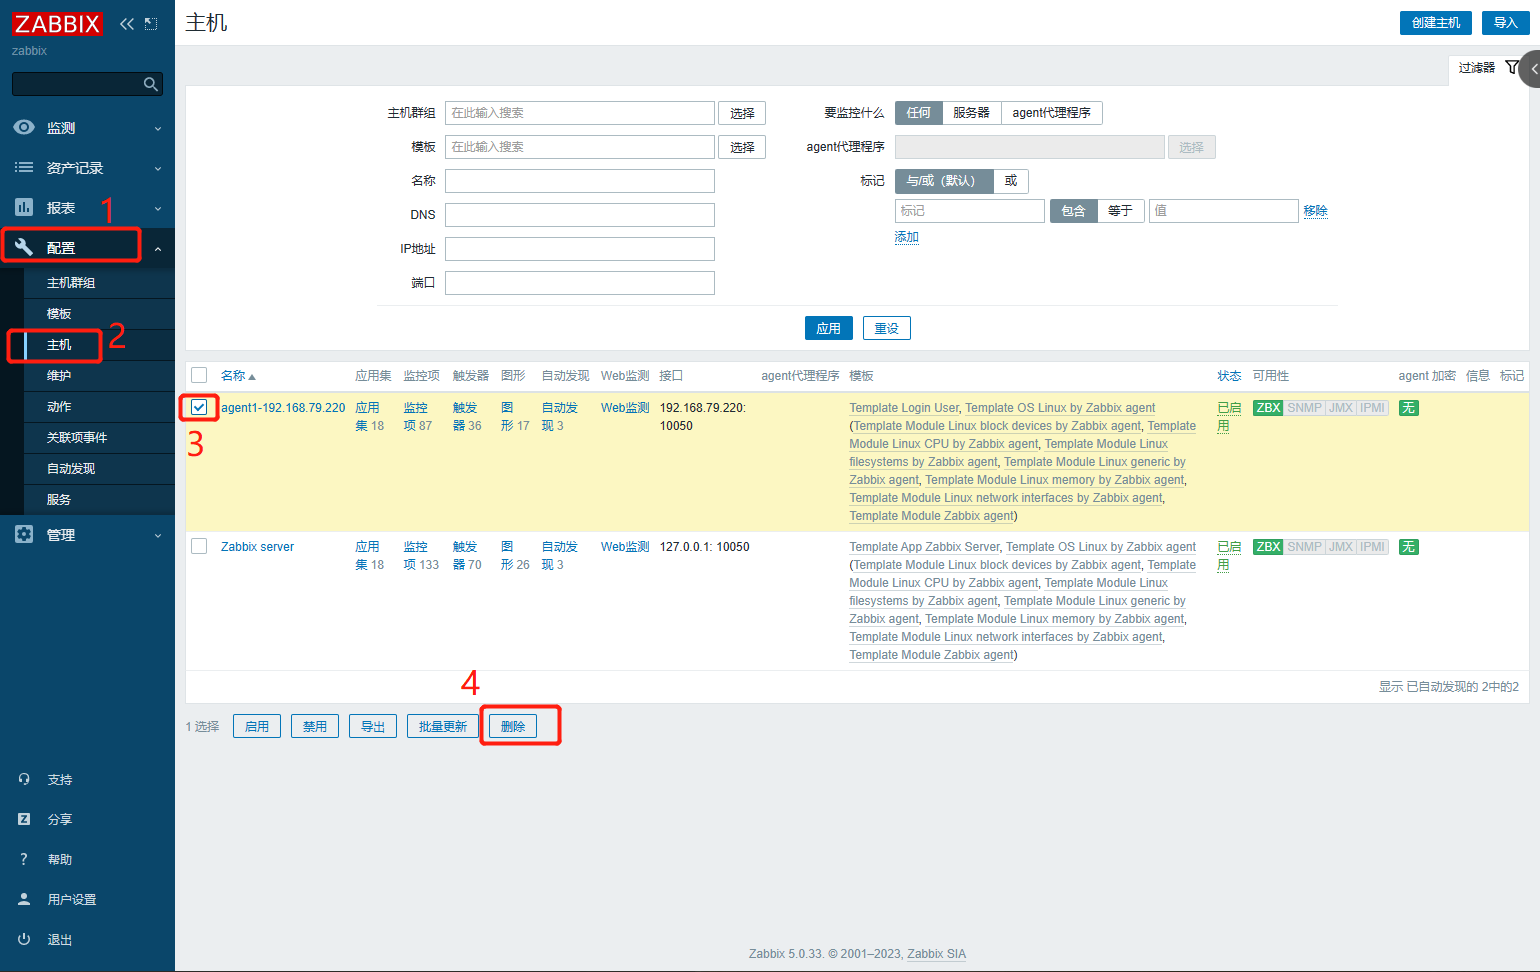This screenshot has height=972, width=1540.
Task: Click the help question mark icon
Action: tap(24, 859)
